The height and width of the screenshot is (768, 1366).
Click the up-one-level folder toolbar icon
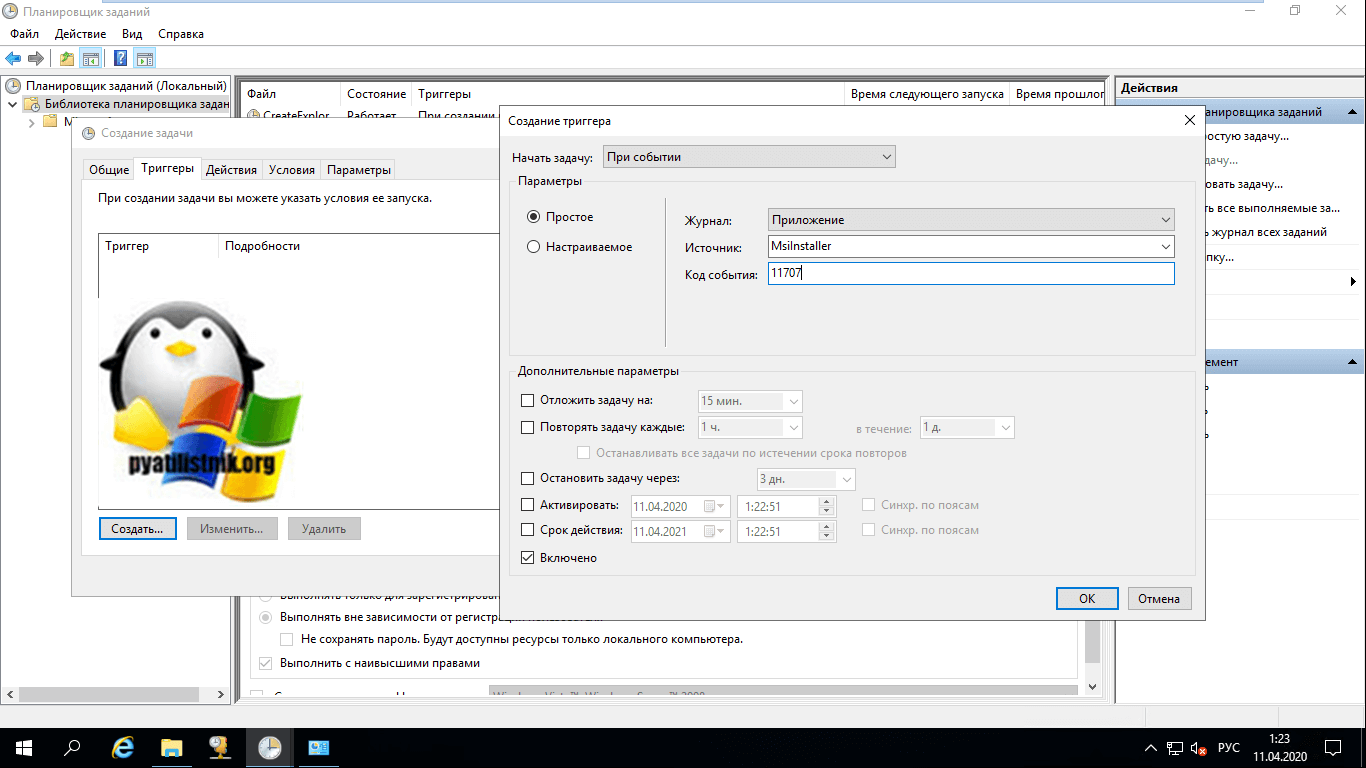pos(66,59)
